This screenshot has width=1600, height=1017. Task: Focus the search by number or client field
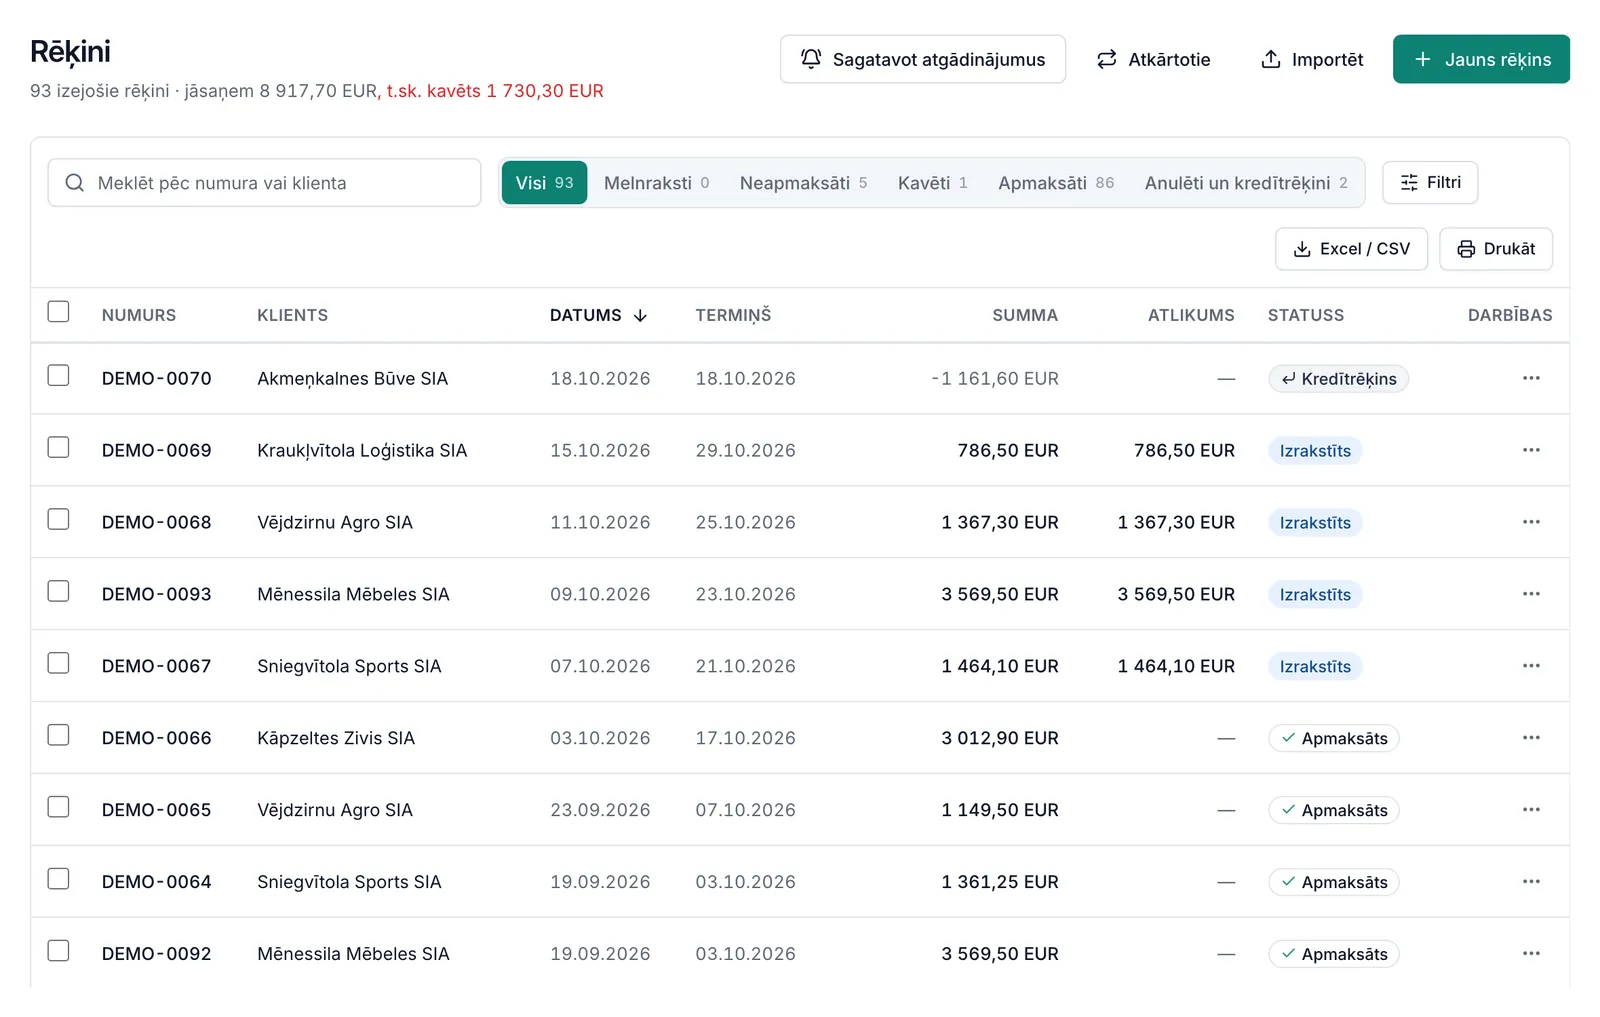pos(264,183)
